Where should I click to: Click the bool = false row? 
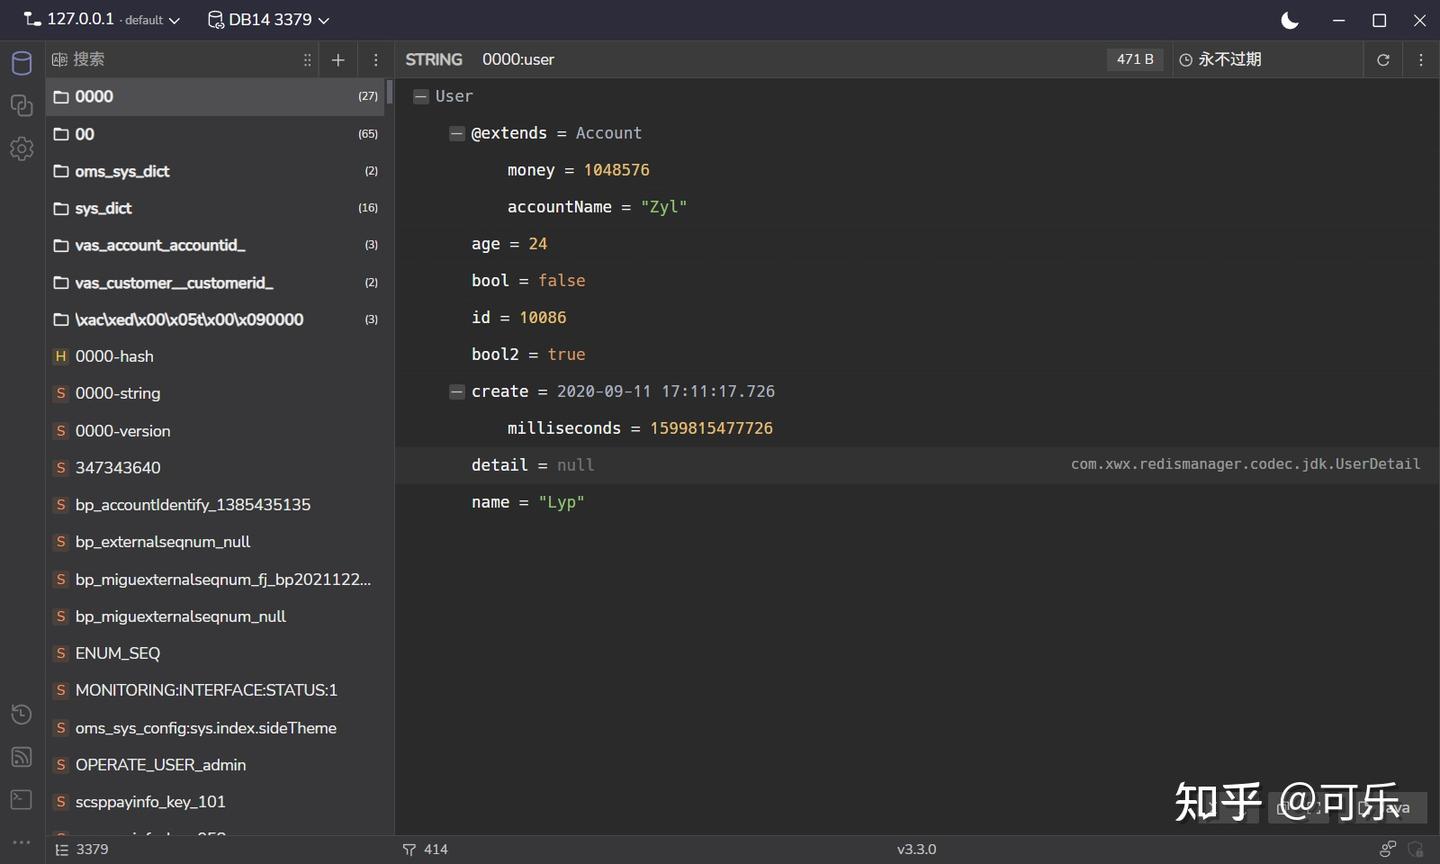[916, 281]
